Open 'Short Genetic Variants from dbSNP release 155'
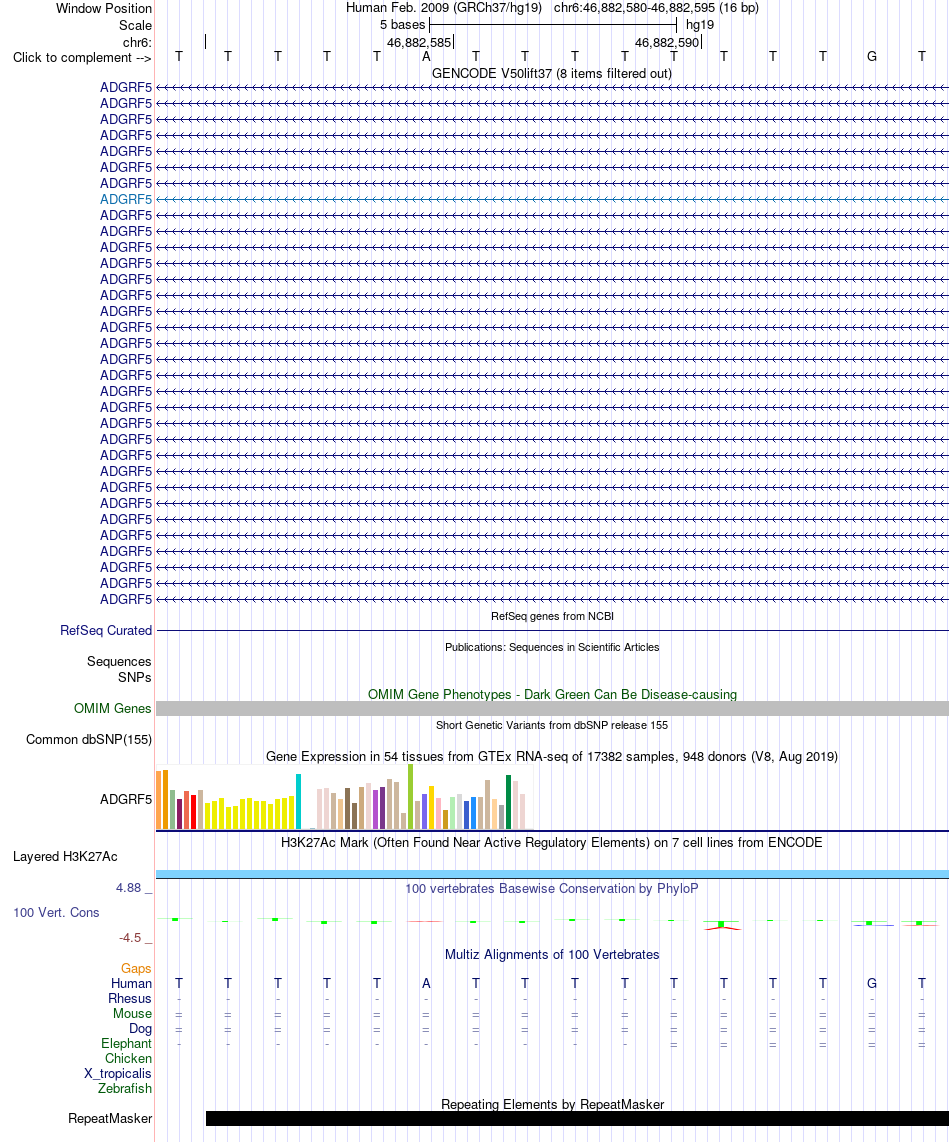Screen dimensions: 950x1142 tap(552, 725)
